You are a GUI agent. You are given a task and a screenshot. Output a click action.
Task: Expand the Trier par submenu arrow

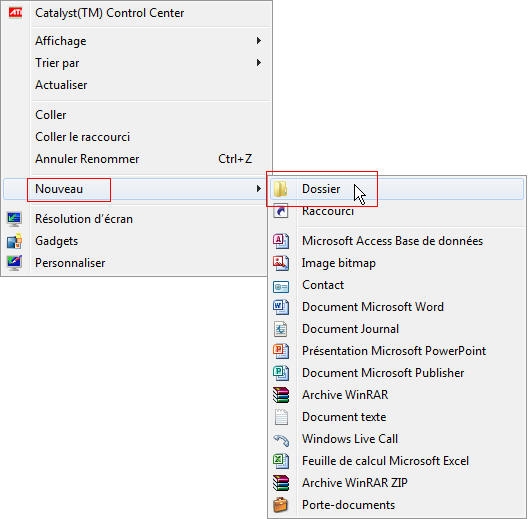(x=259, y=63)
